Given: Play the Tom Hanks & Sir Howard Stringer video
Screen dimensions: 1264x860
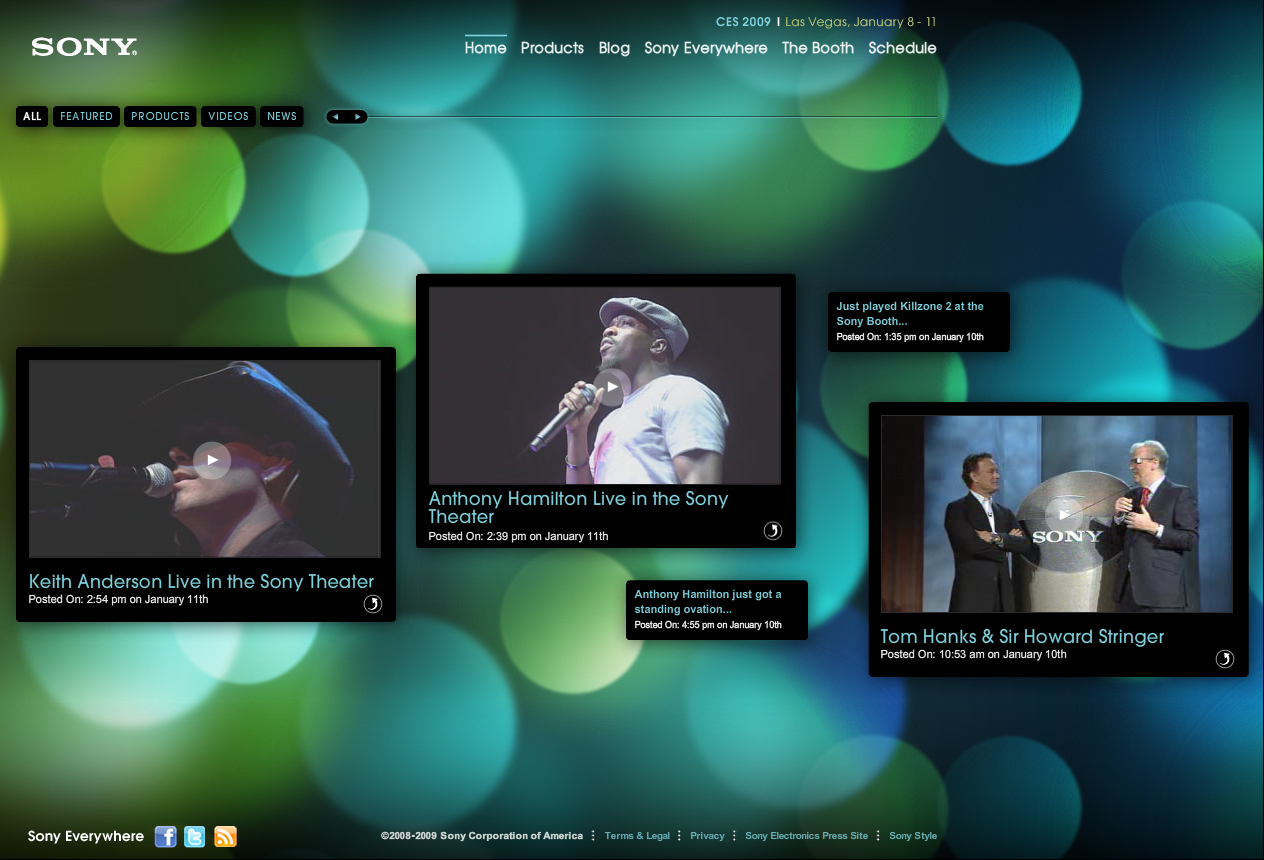Looking at the screenshot, I should click(x=1064, y=515).
